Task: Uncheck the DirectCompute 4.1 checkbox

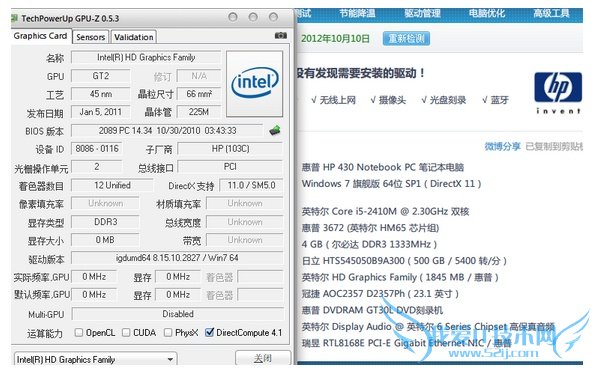Action: click(209, 333)
